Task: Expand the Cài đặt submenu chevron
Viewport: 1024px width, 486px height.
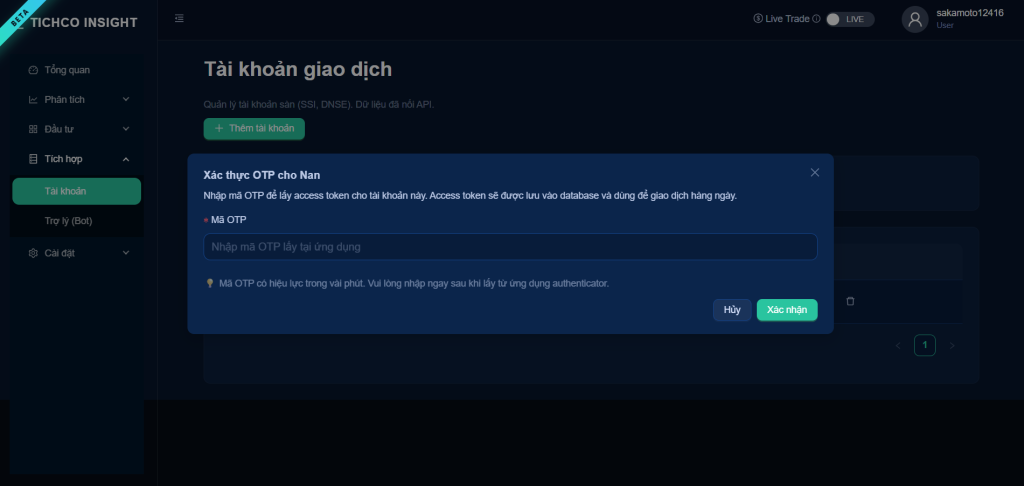Action: pos(126,253)
